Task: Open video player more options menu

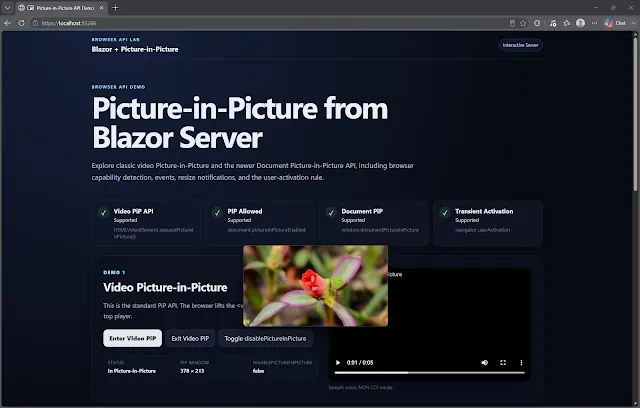Action: (521, 363)
